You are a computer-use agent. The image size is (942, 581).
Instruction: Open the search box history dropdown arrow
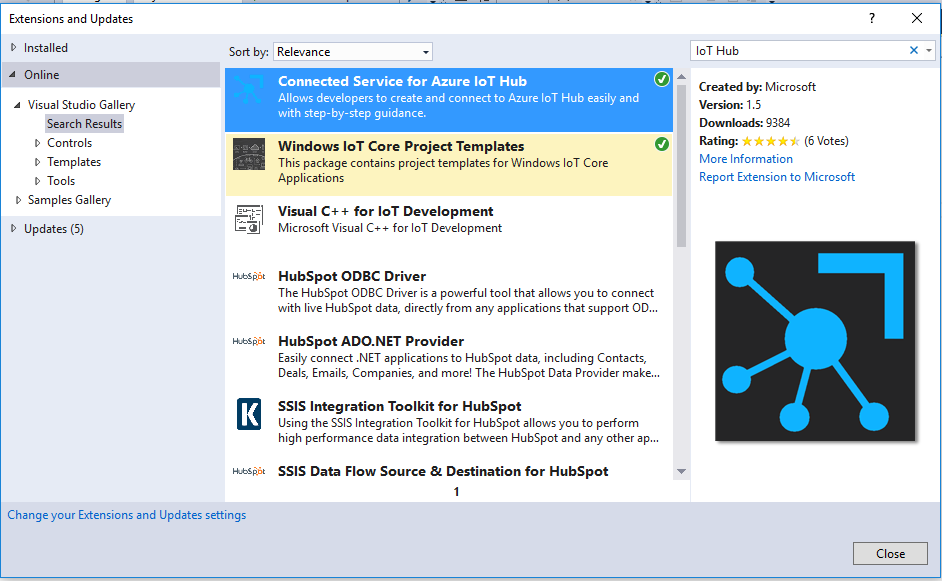[x=929, y=50]
